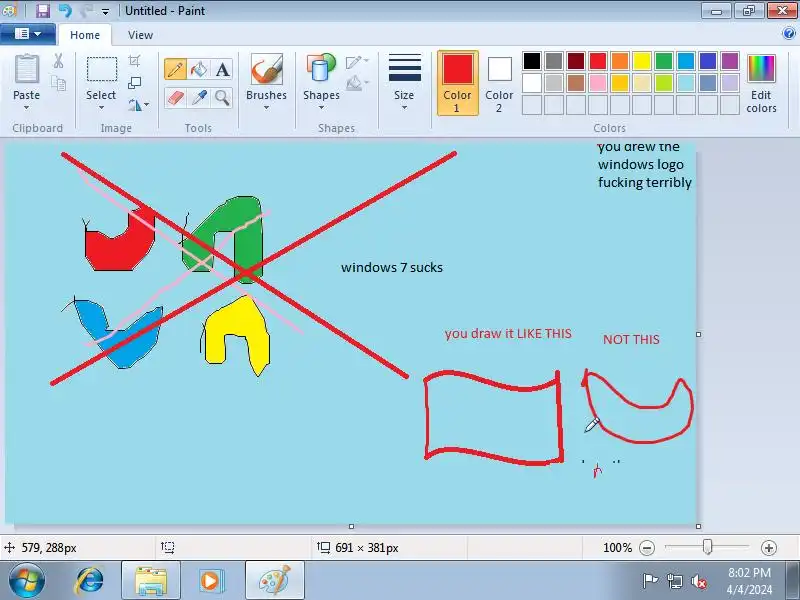Open the Windows Start orb
This screenshot has width=800, height=600.
(x=26, y=580)
